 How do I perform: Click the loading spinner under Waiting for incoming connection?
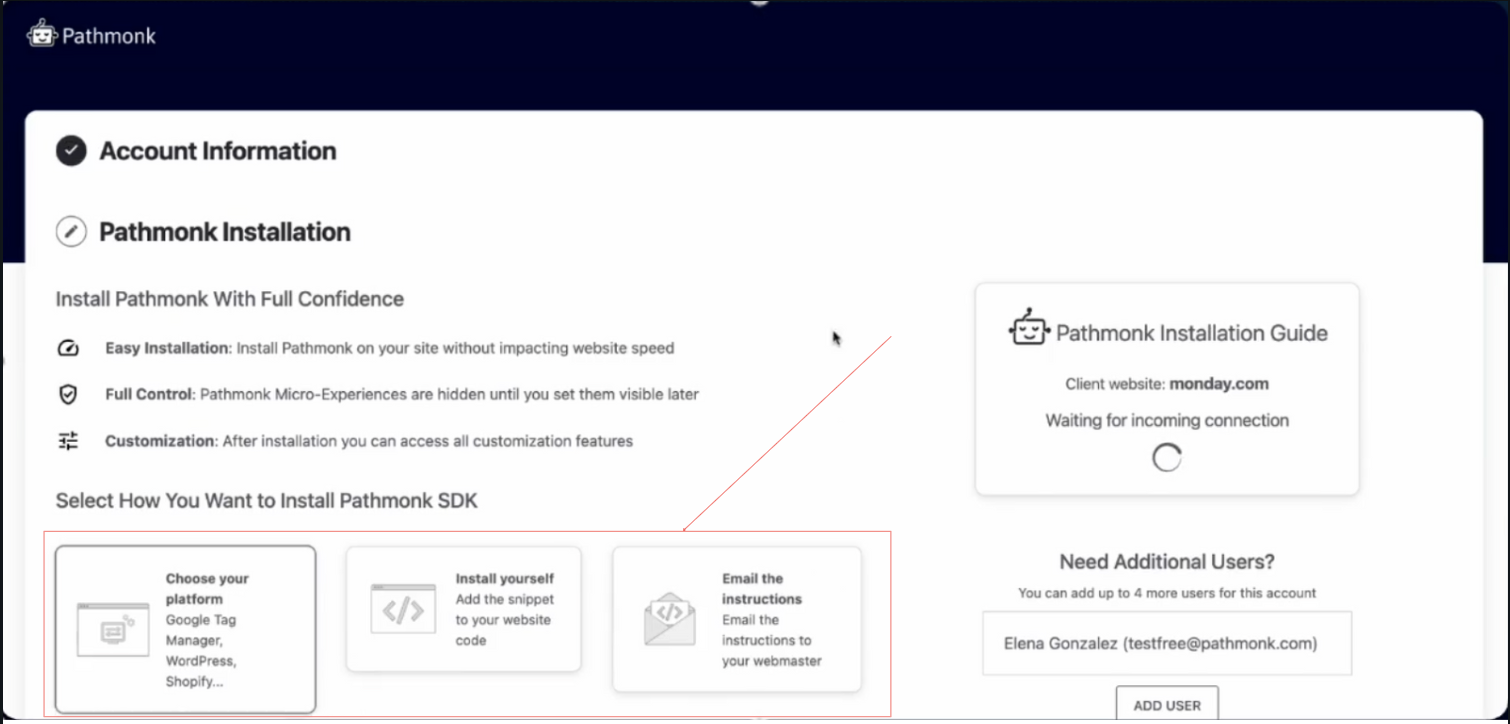pyautogui.click(x=1167, y=458)
